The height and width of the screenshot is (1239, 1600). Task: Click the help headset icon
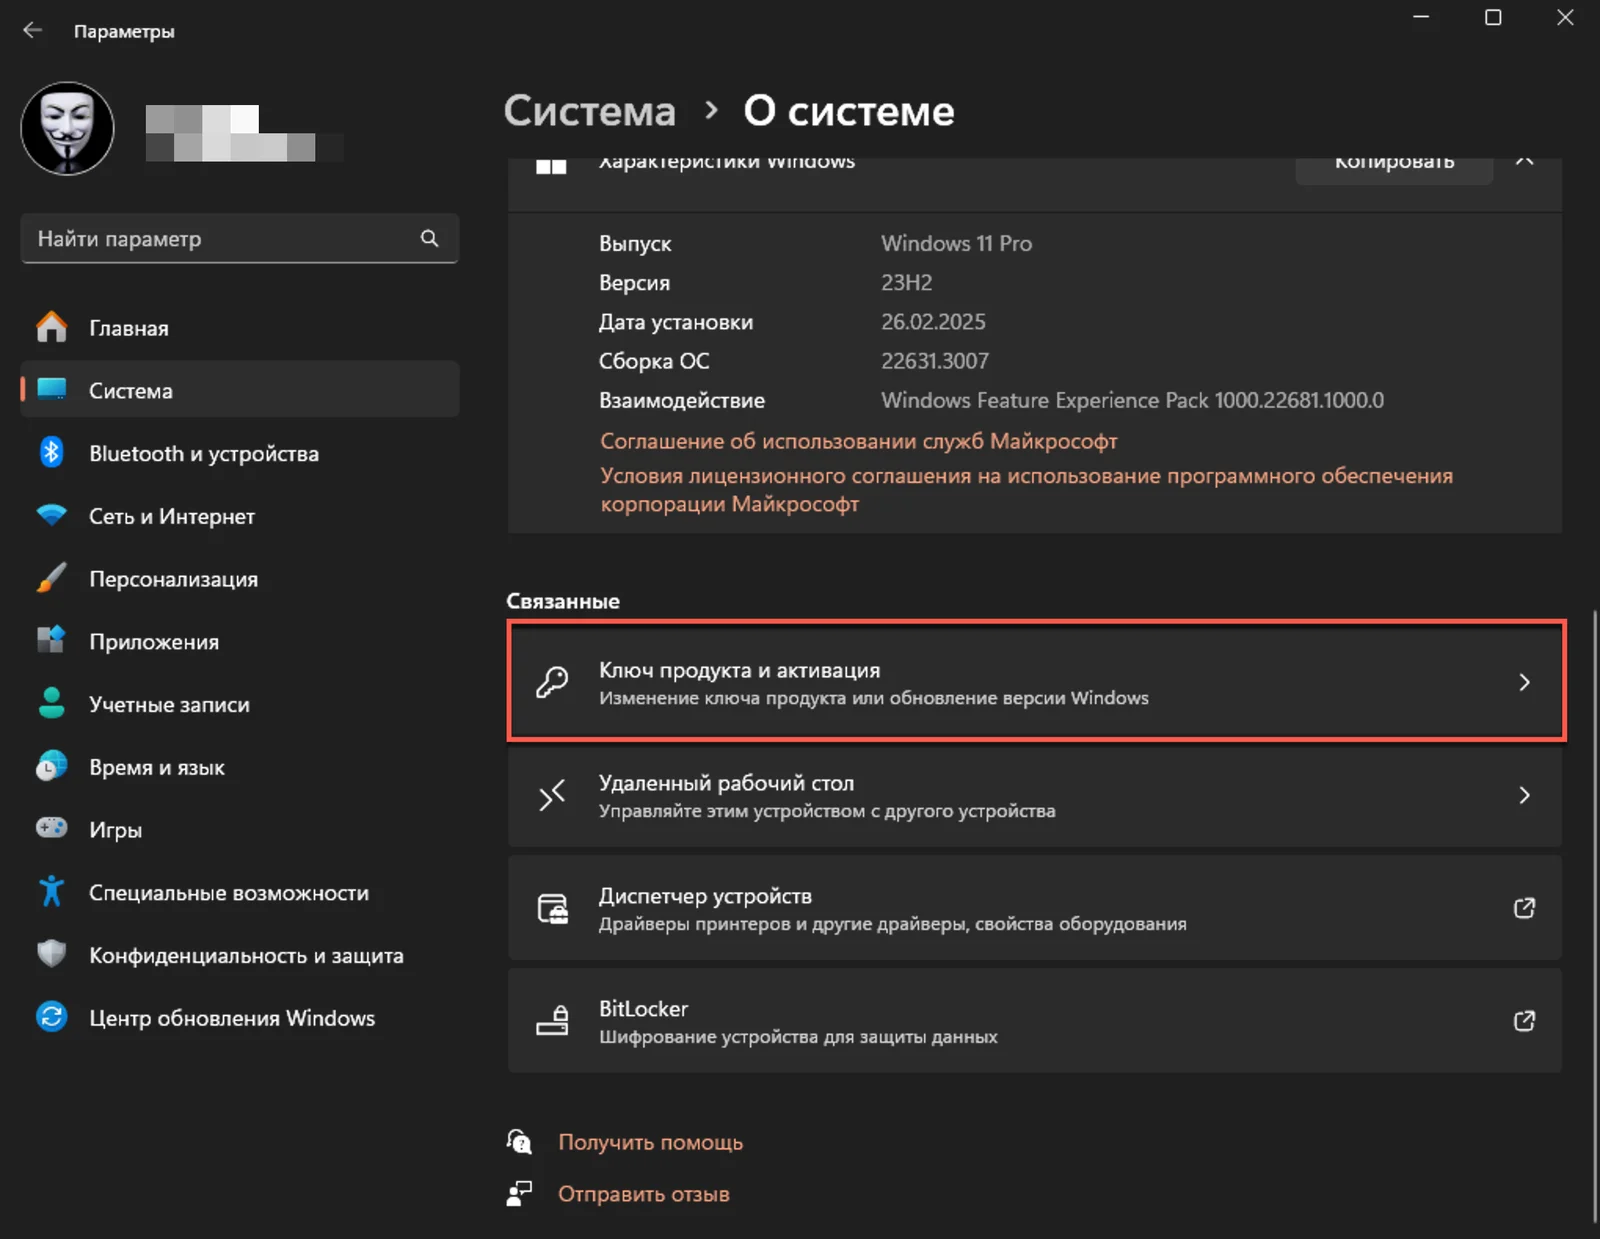(x=519, y=1142)
